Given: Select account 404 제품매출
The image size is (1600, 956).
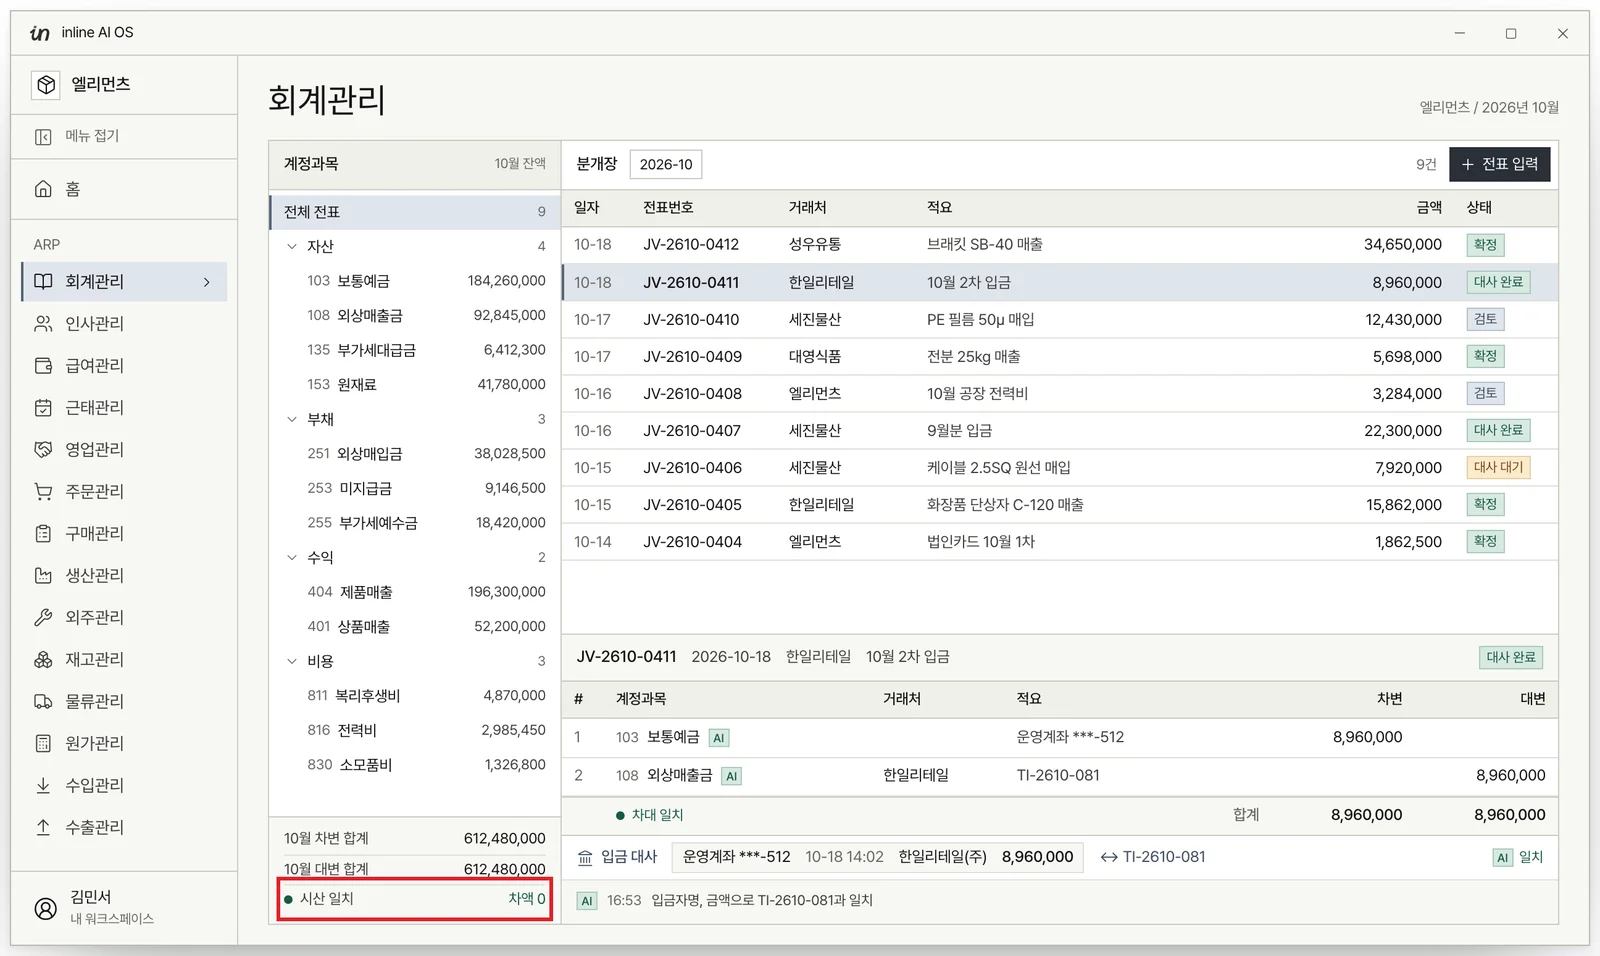Looking at the screenshot, I should coord(414,592).
